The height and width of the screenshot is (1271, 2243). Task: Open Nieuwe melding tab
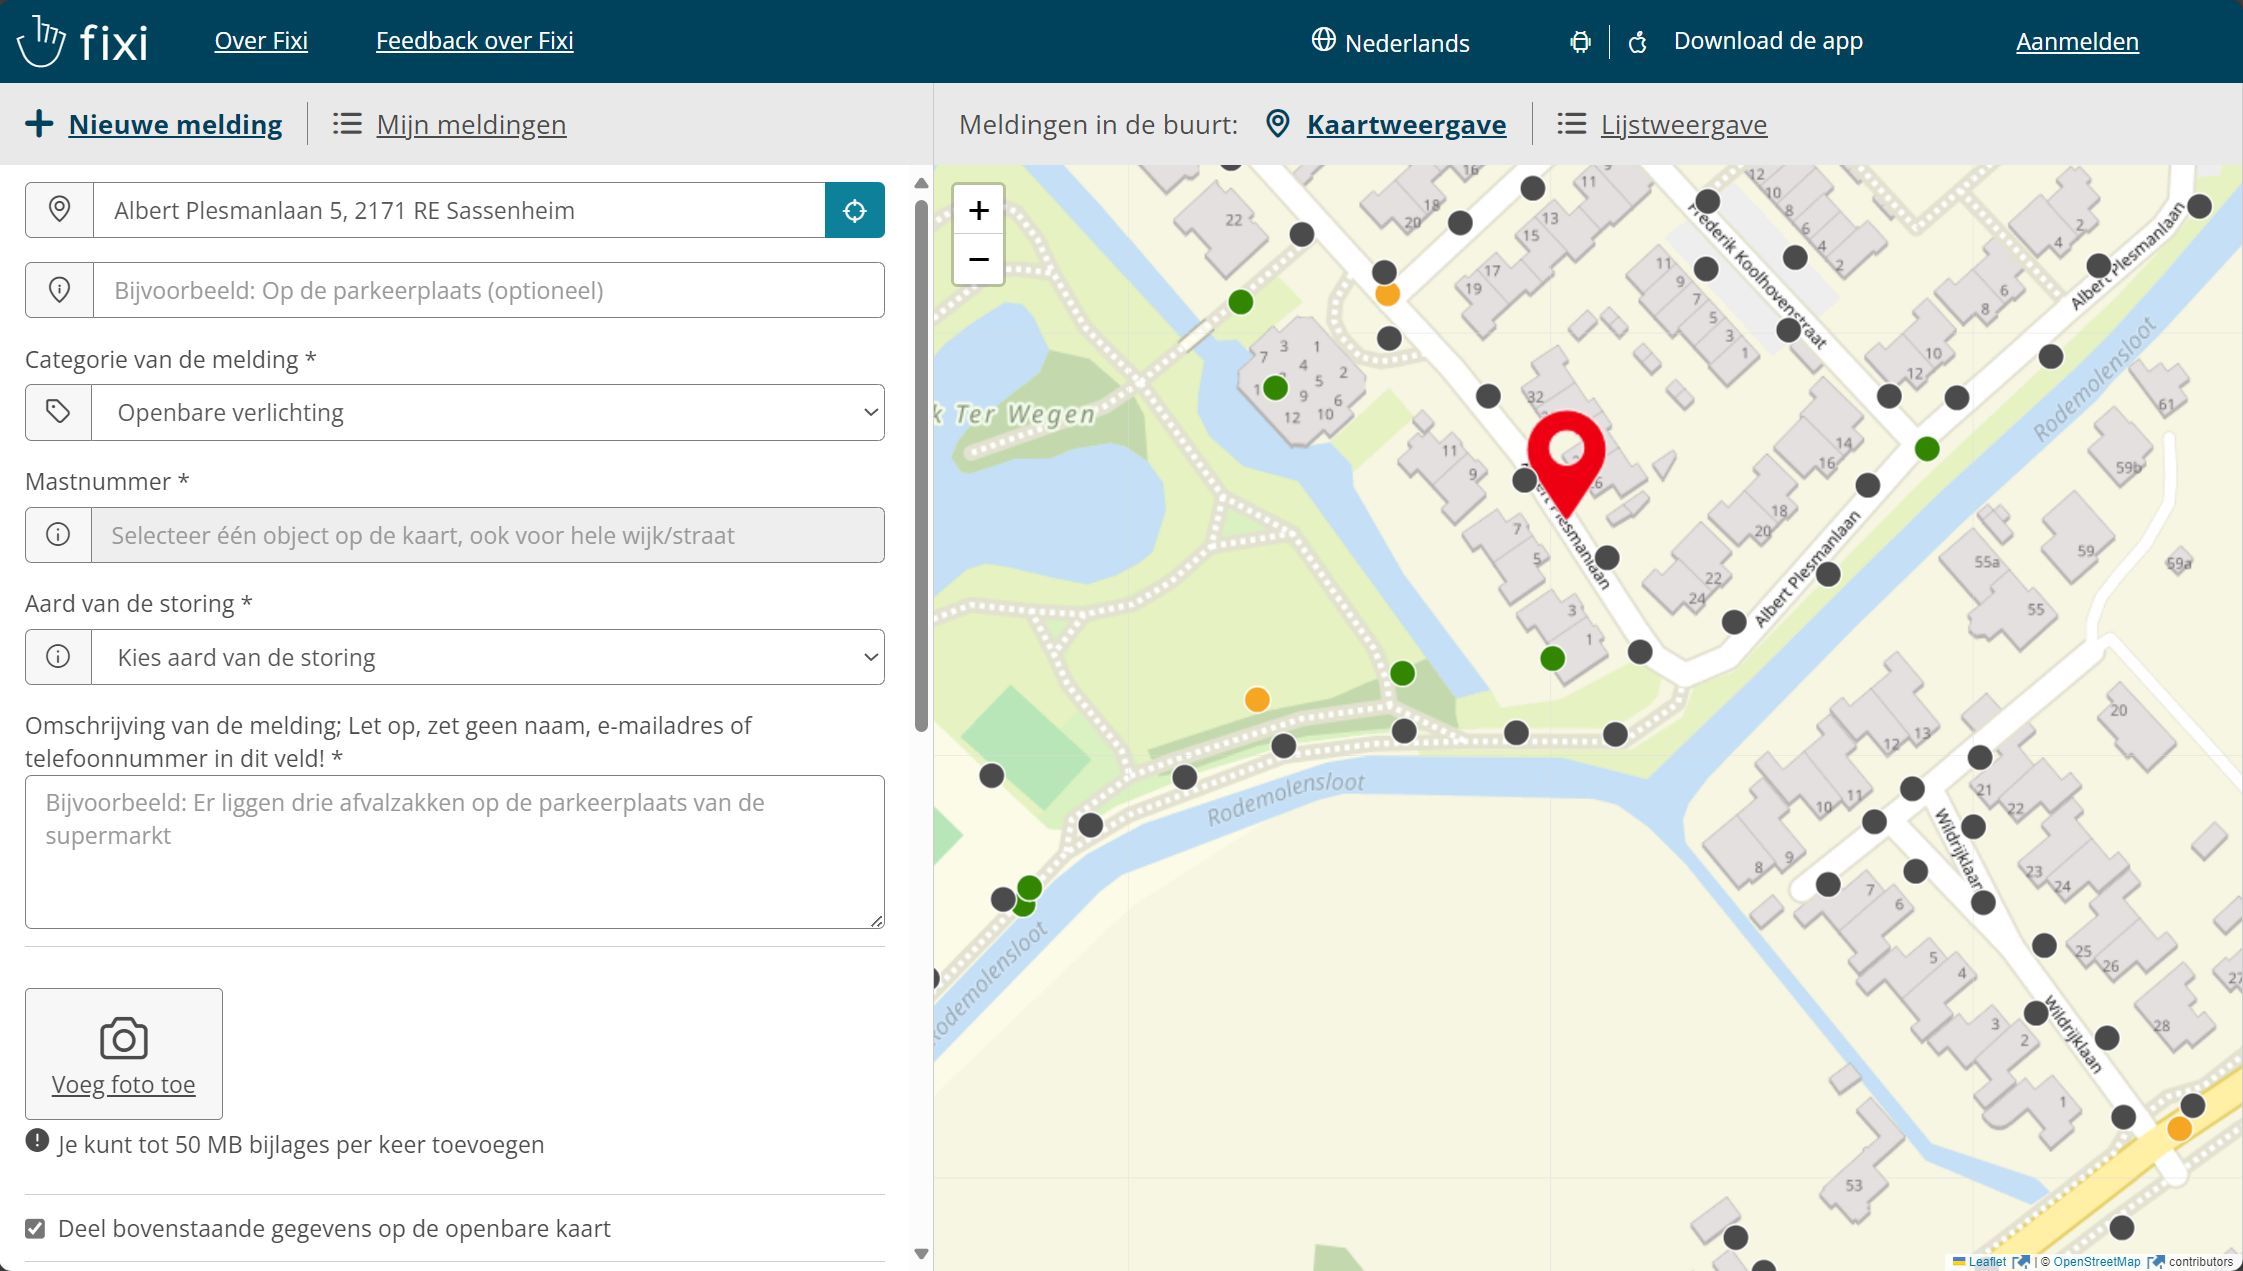pyautogui.click(x=175, y=124)
